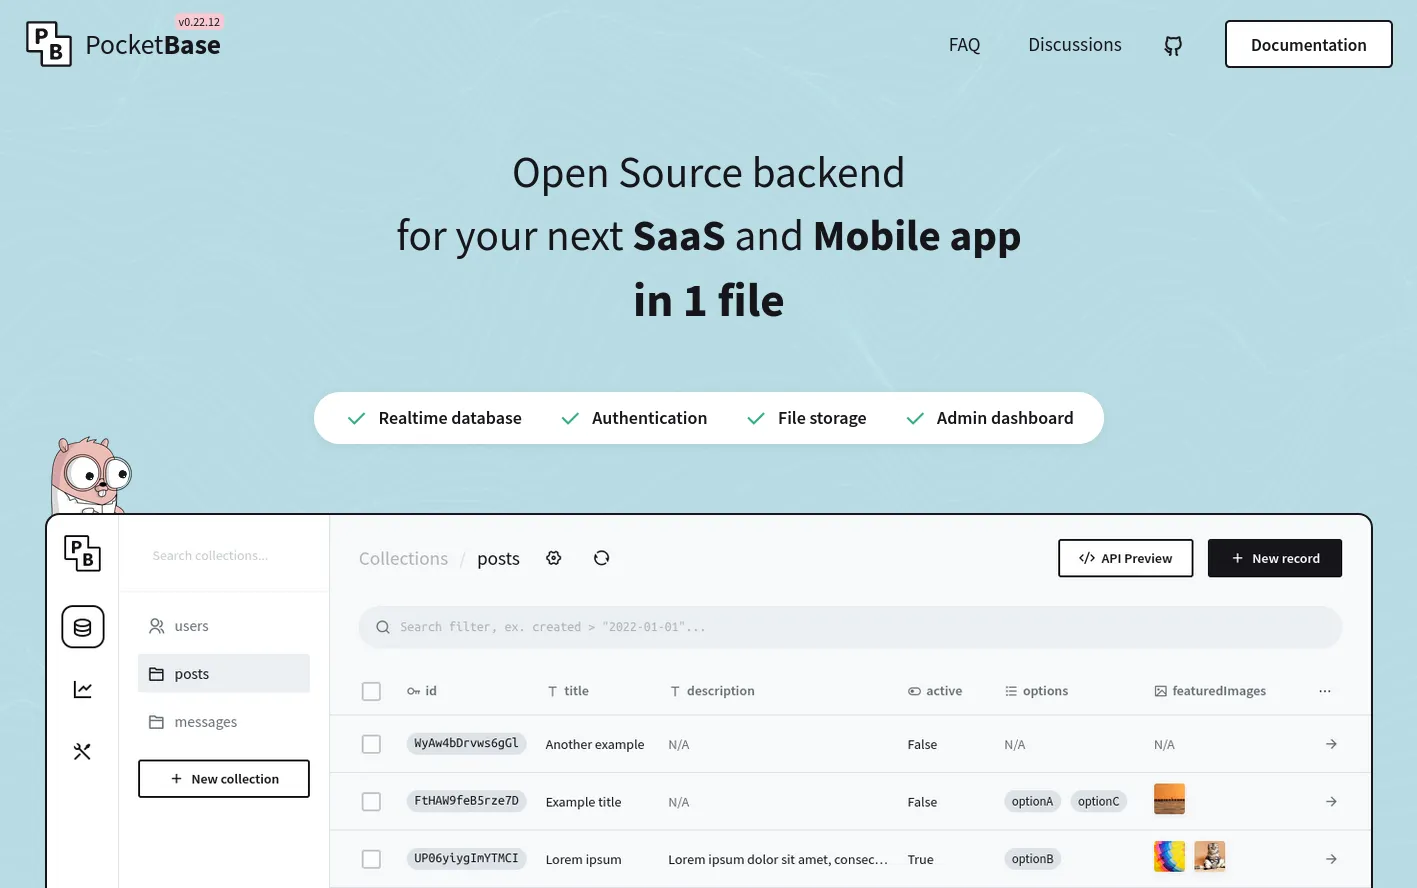Click the optionB tag
The width and height of the screenshot is (1417, 888).
click(x=1032, y=859)
